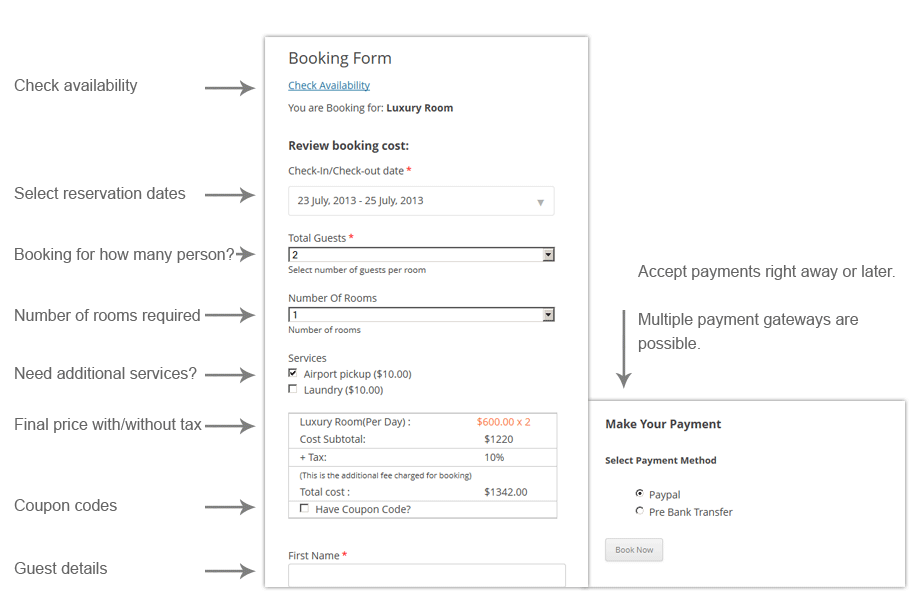This screenshot has height=600, width=920.
Task: Enable the Laundry service checkbox
Action: tap(293, 389)
